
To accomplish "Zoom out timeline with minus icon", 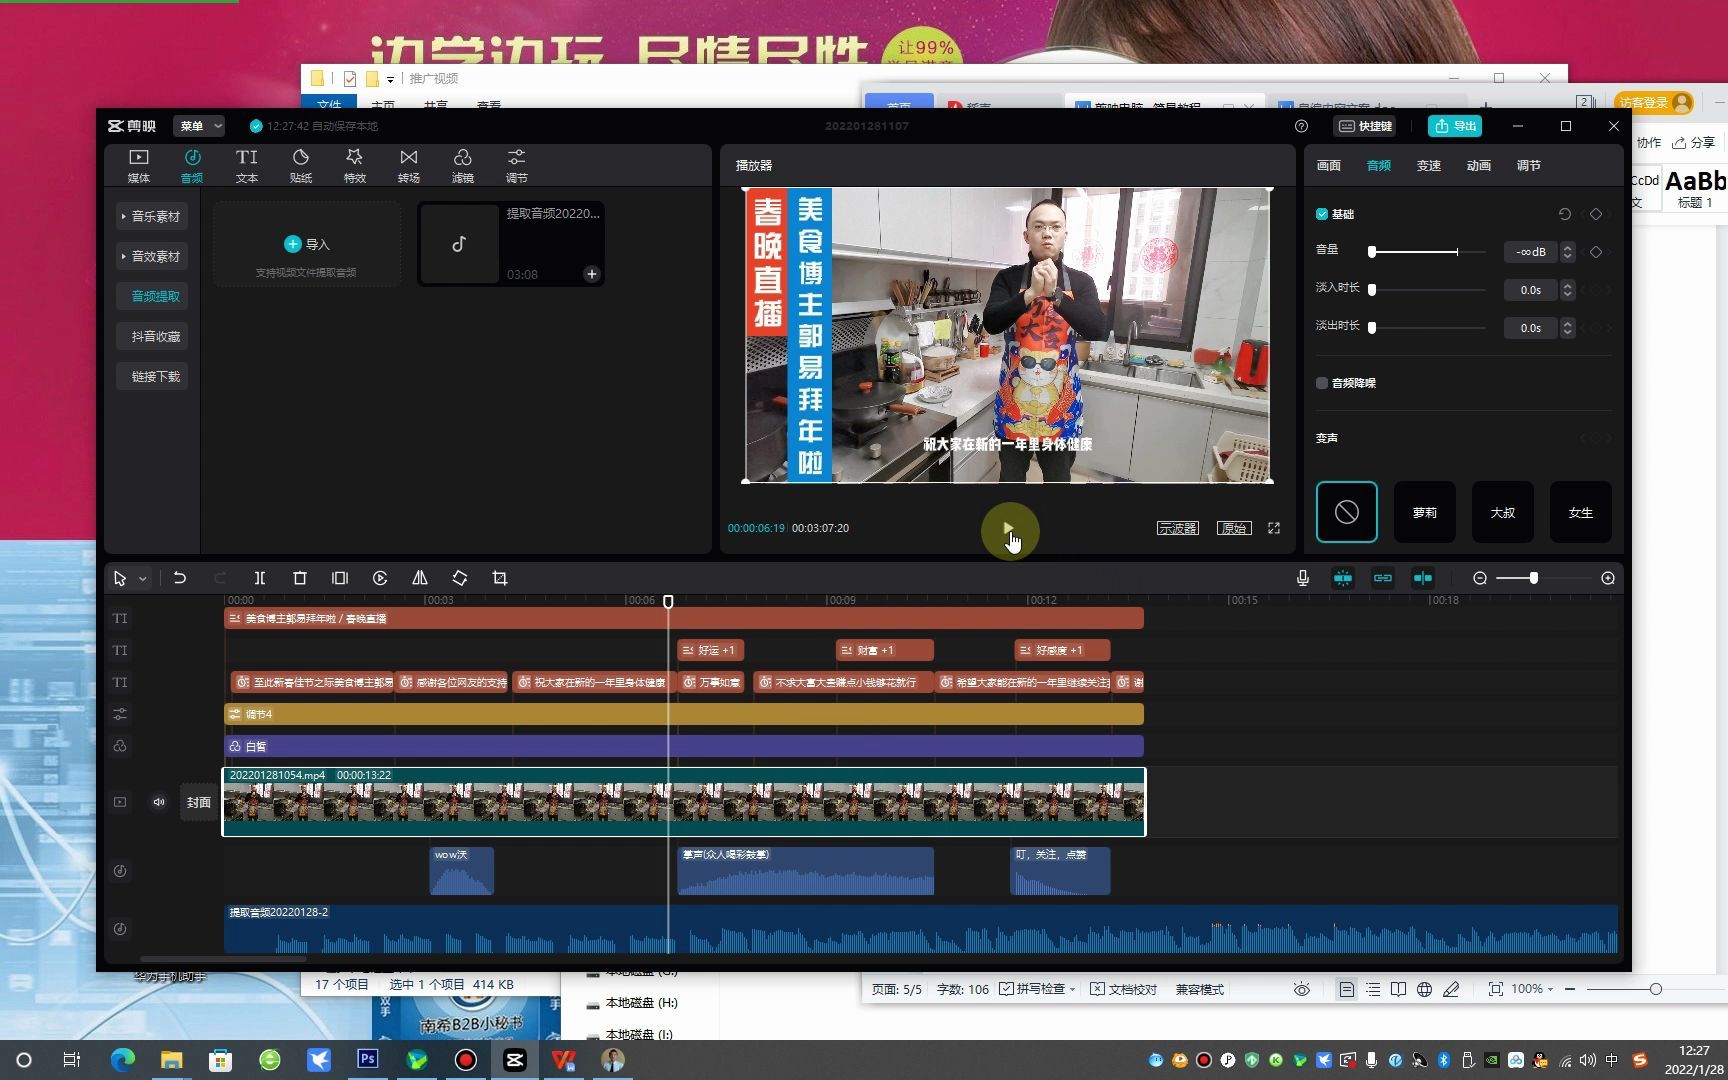I will [x=1480, y=578].
